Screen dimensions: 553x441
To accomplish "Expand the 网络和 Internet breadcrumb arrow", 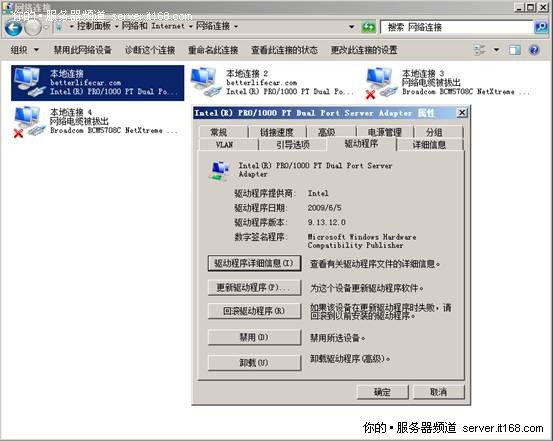I will pyautogui.click(x=190, y=26).
